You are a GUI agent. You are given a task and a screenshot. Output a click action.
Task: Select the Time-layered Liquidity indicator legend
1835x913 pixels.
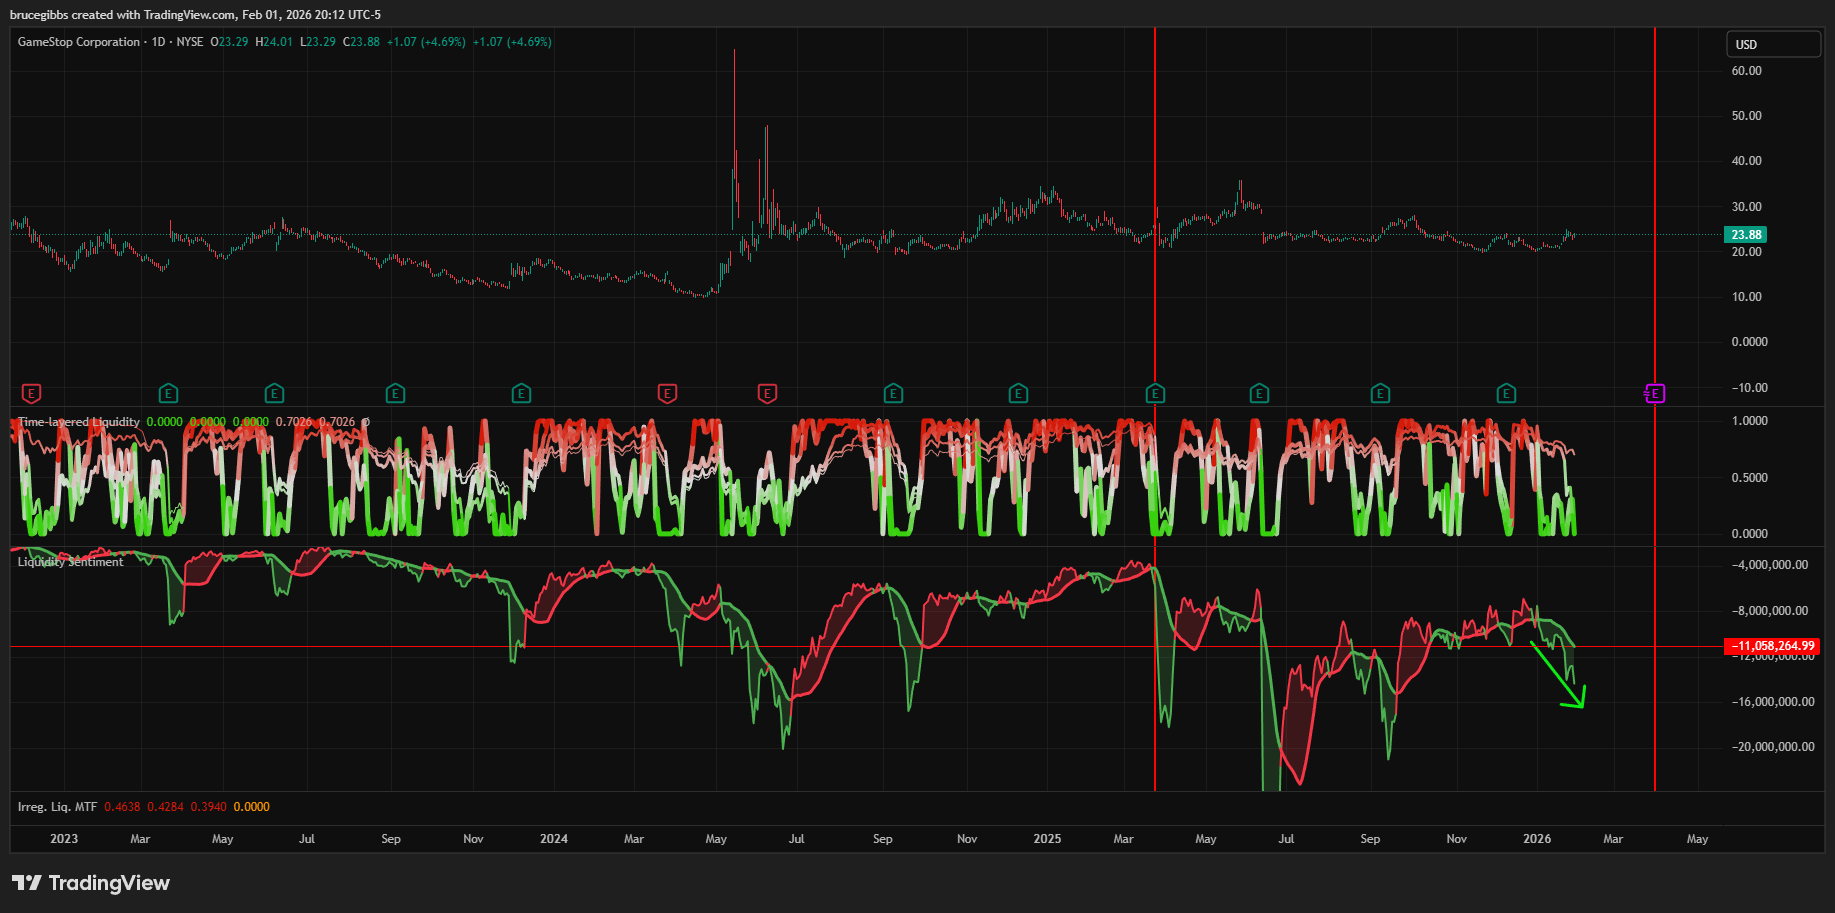[79, 422]
